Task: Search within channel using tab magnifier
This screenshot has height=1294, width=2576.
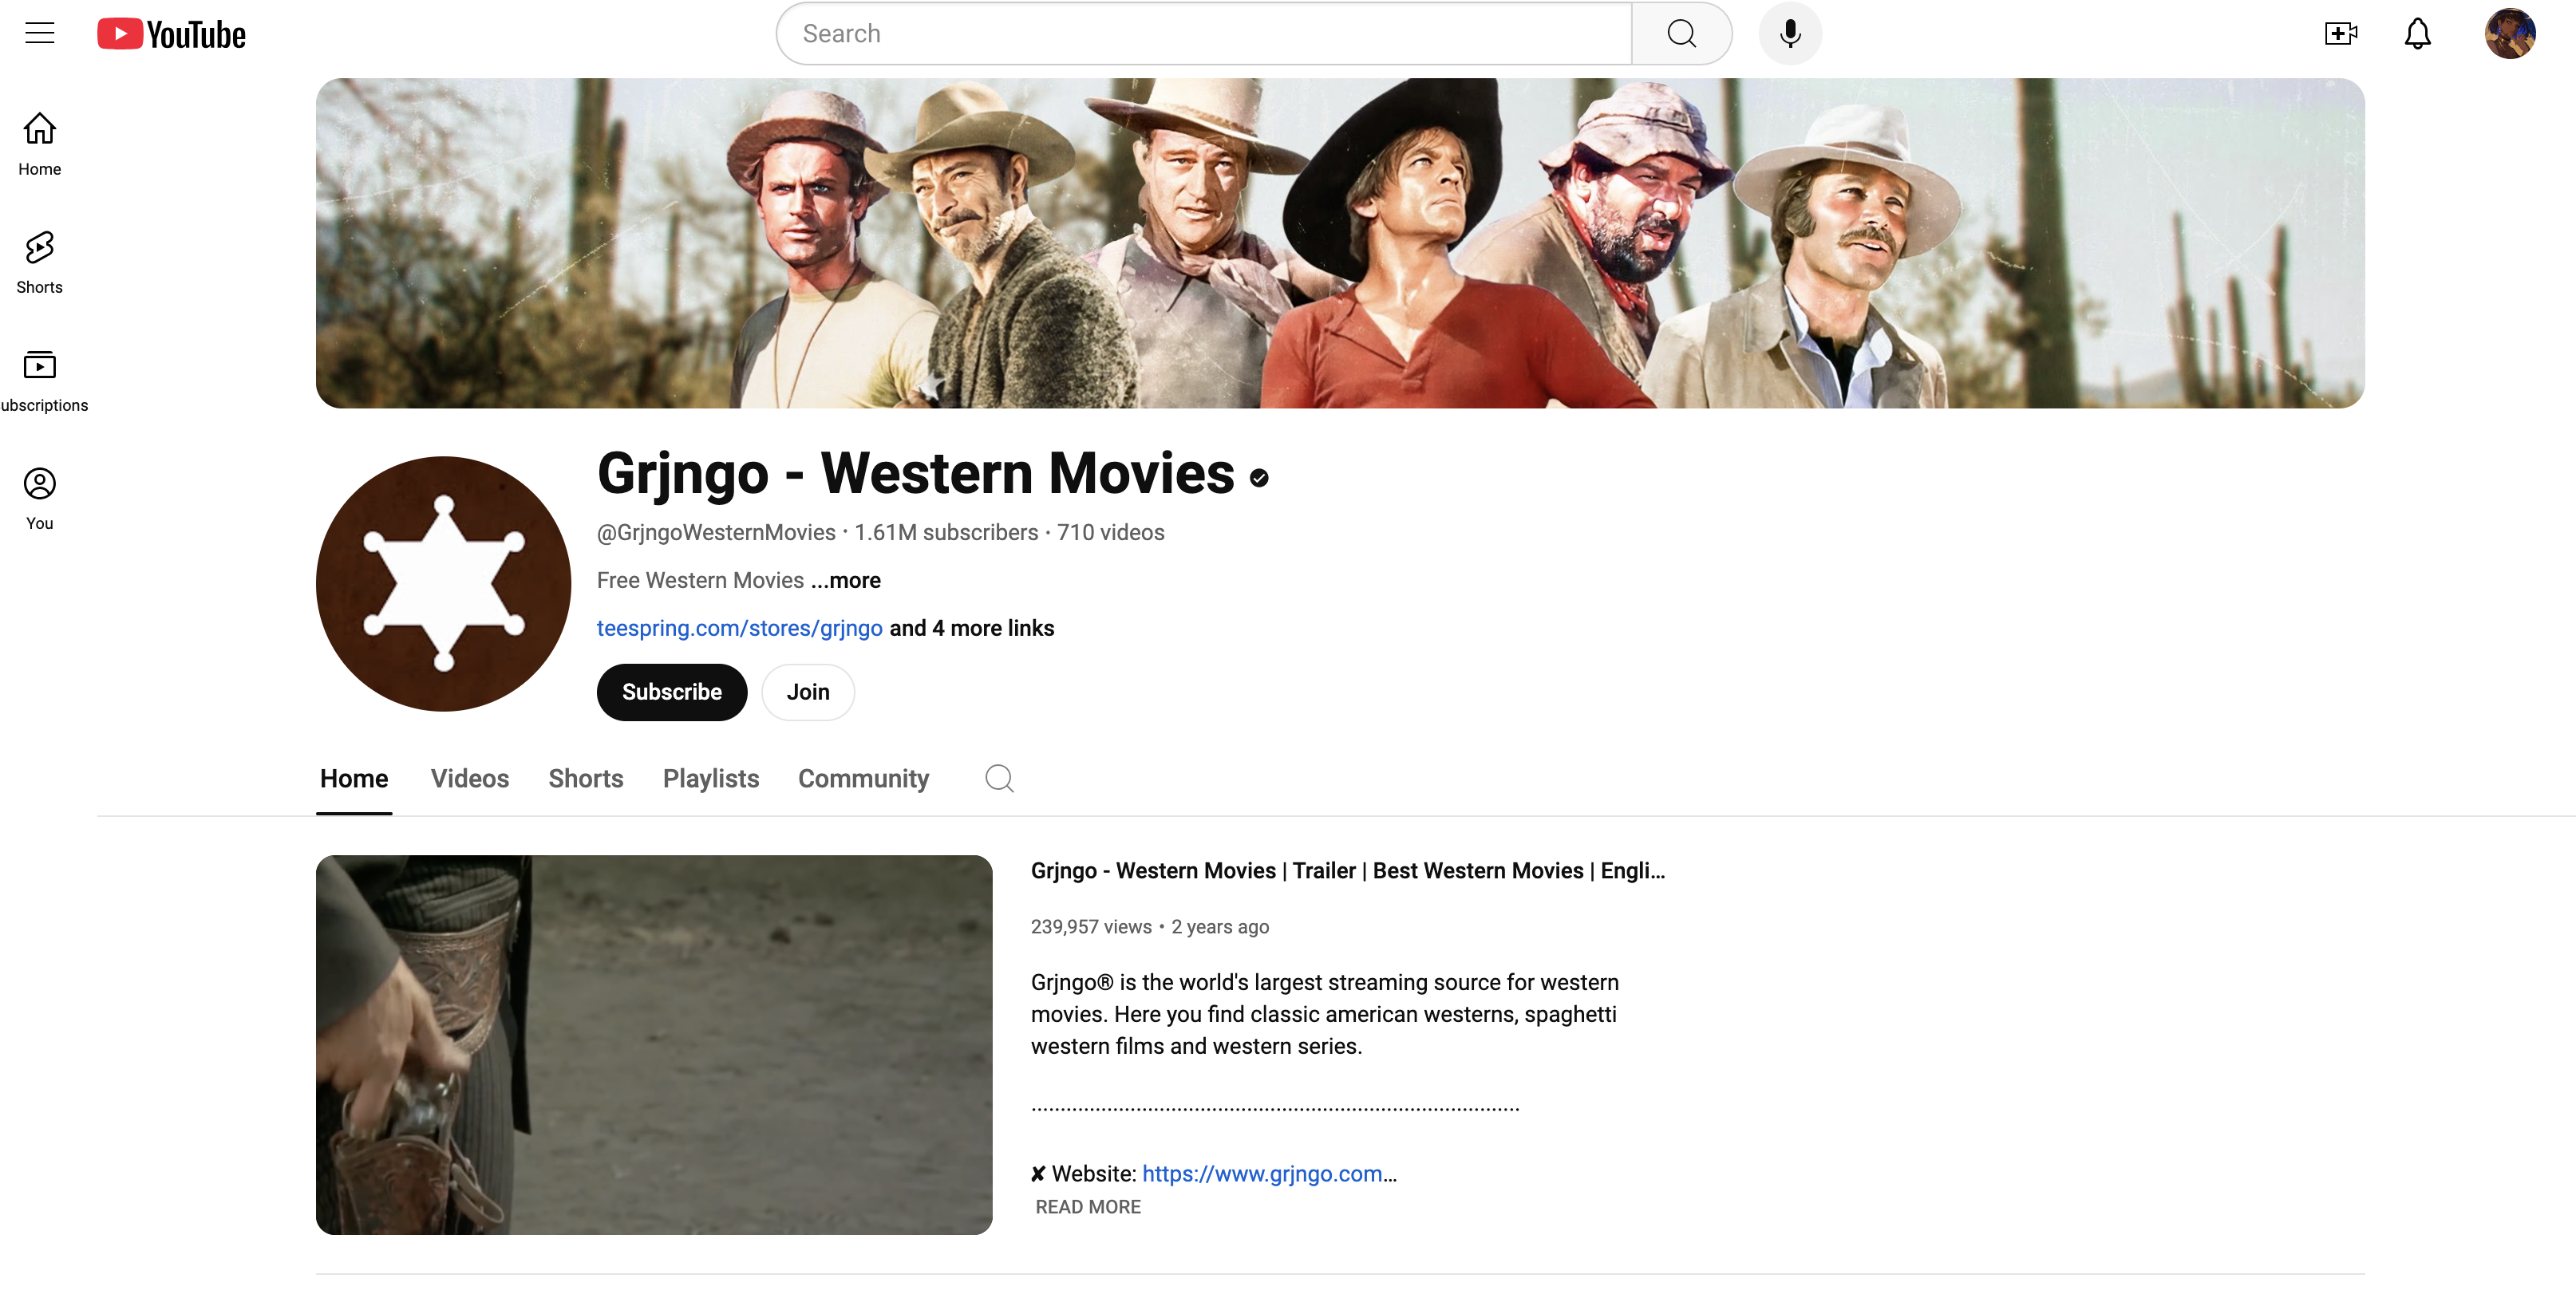Action: point(999,778)
